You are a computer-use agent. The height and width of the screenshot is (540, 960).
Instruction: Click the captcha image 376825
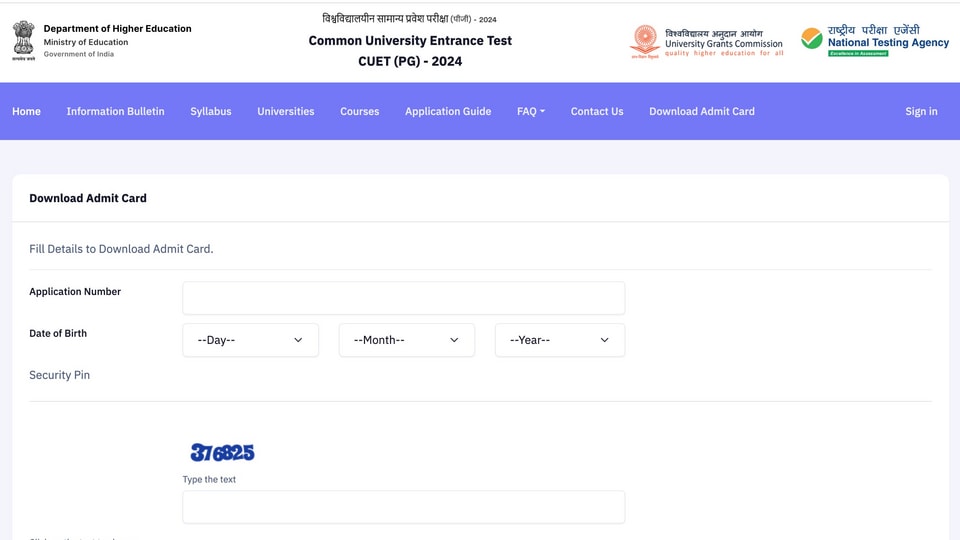coord(222,452)
